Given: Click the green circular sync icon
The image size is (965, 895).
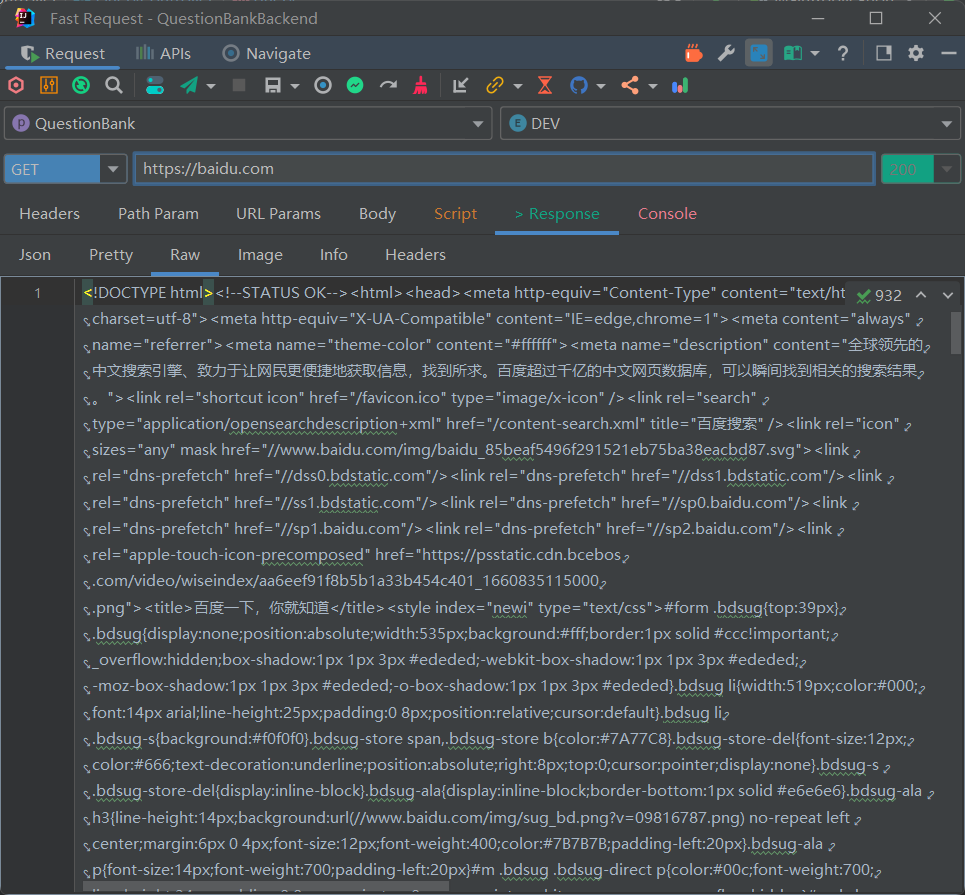Looking at the screenshot, I should coord(81,86).
